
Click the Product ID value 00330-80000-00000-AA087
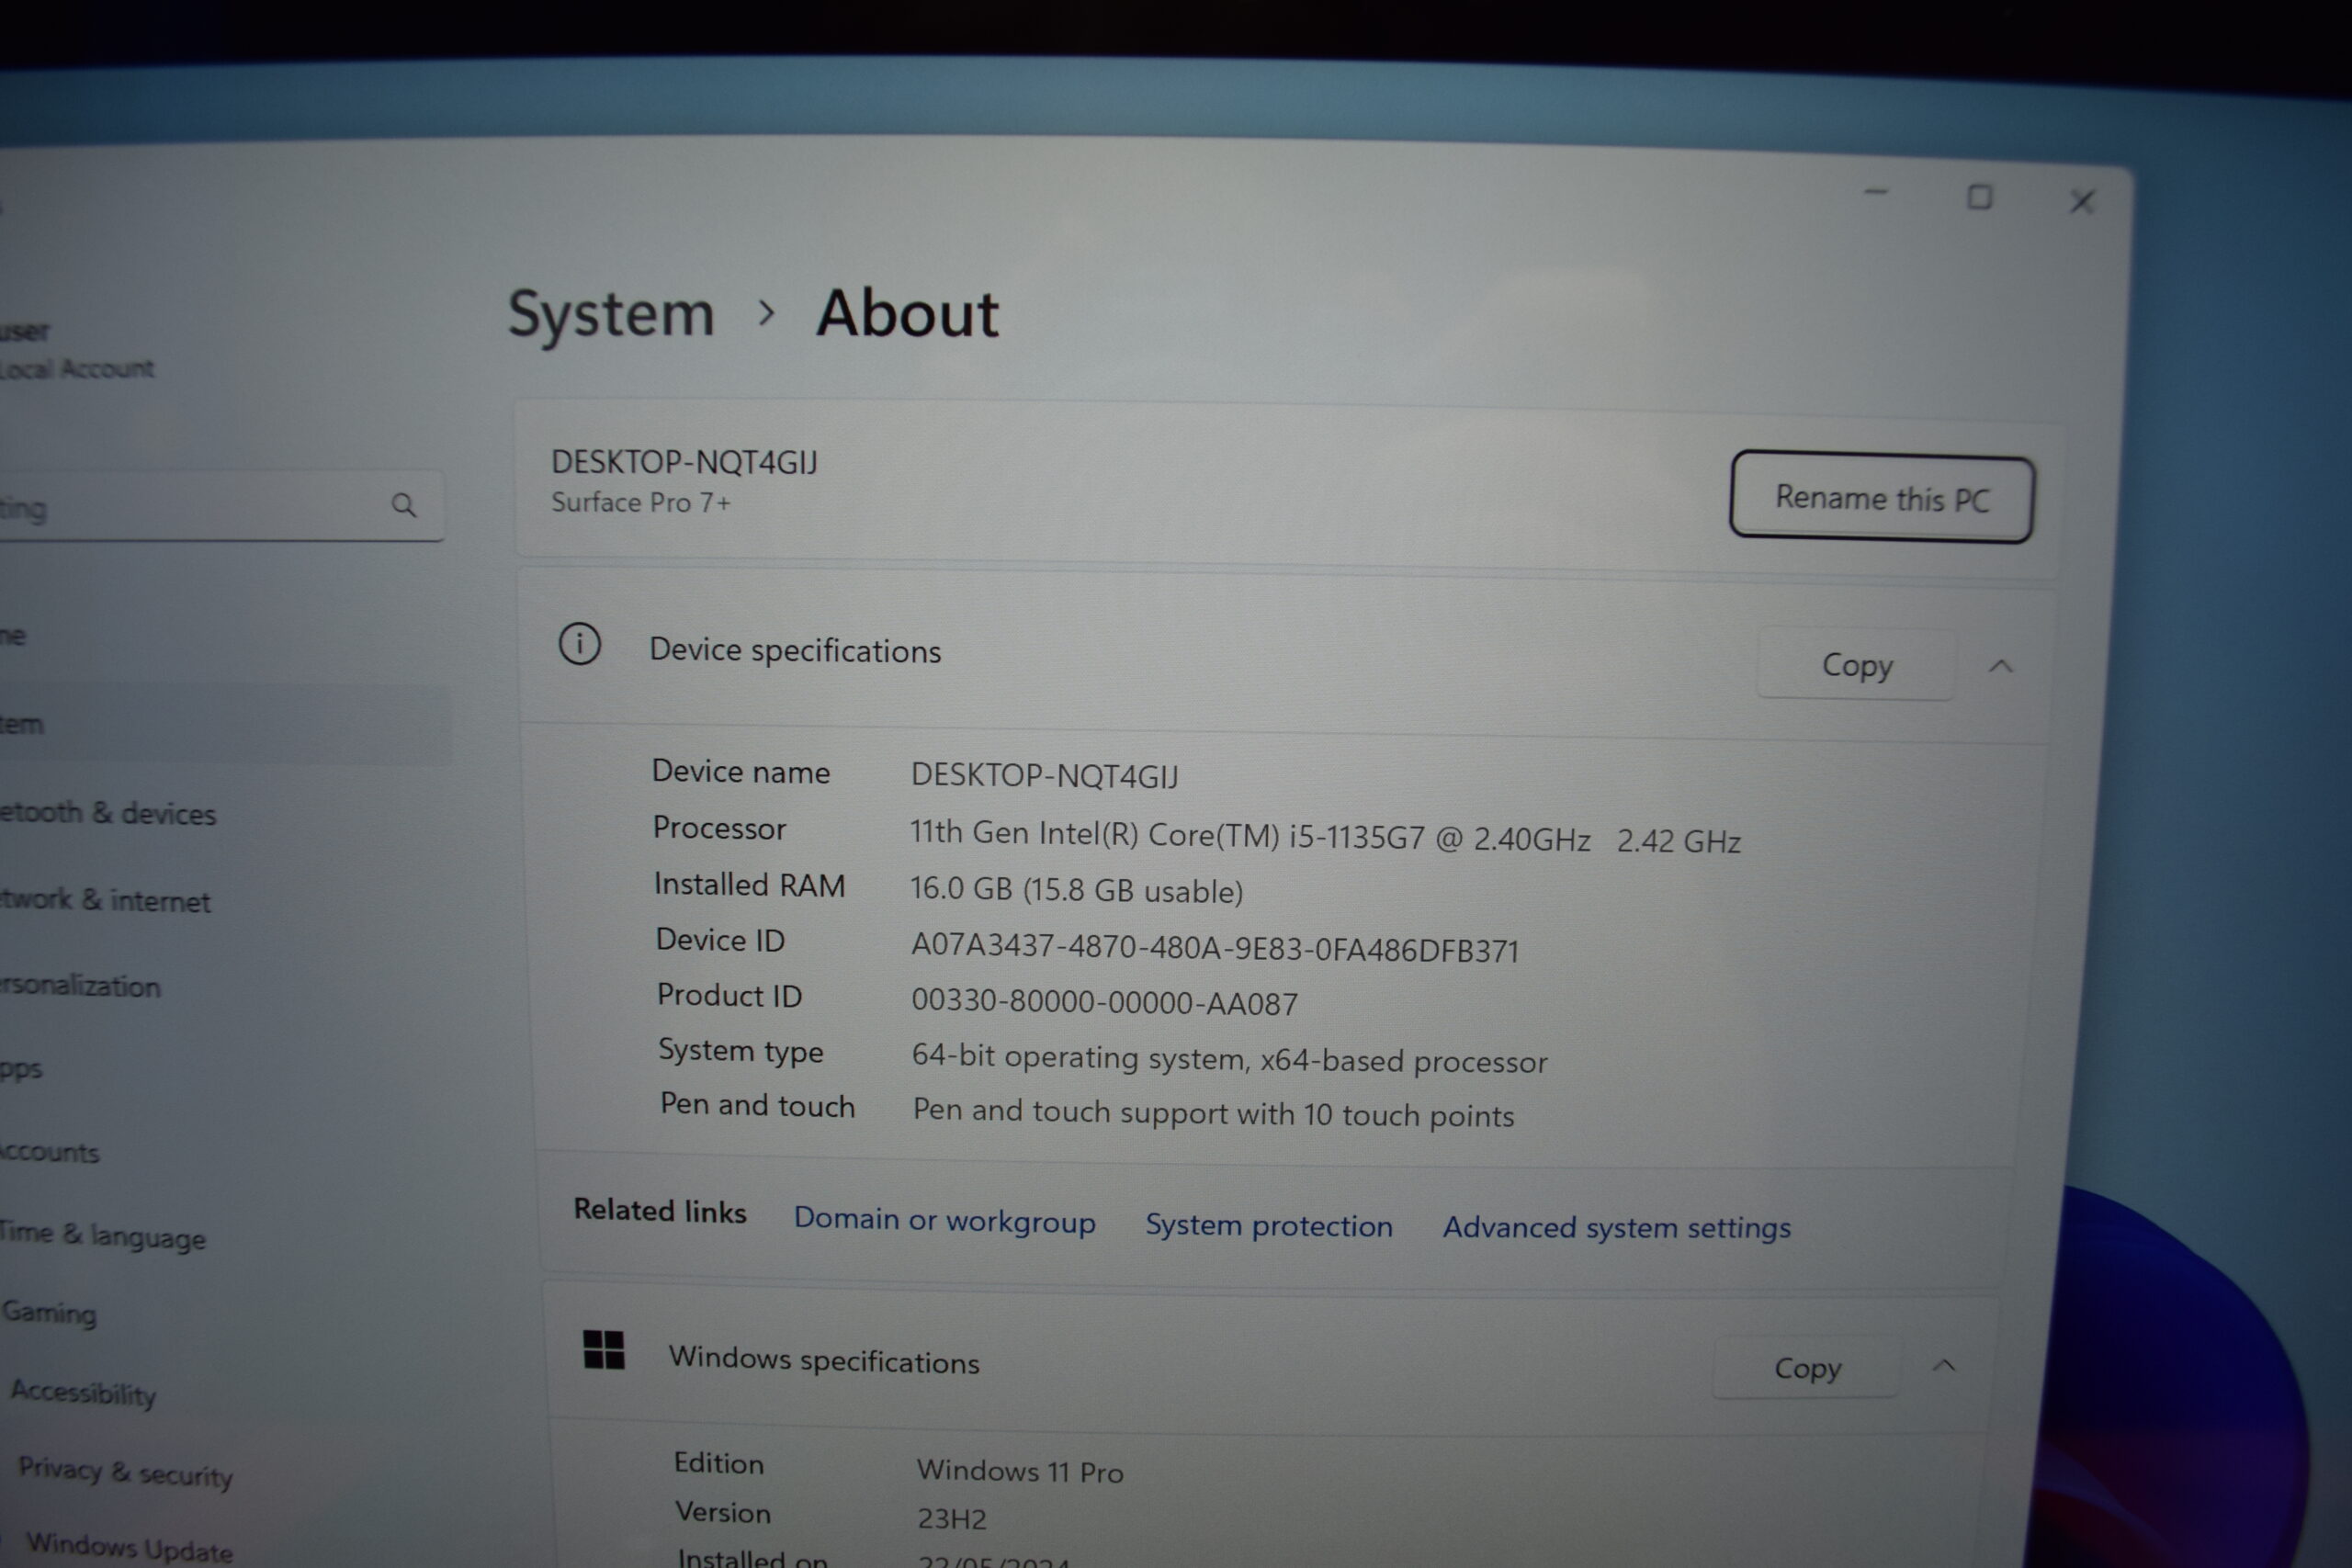click(1105, 1002)
